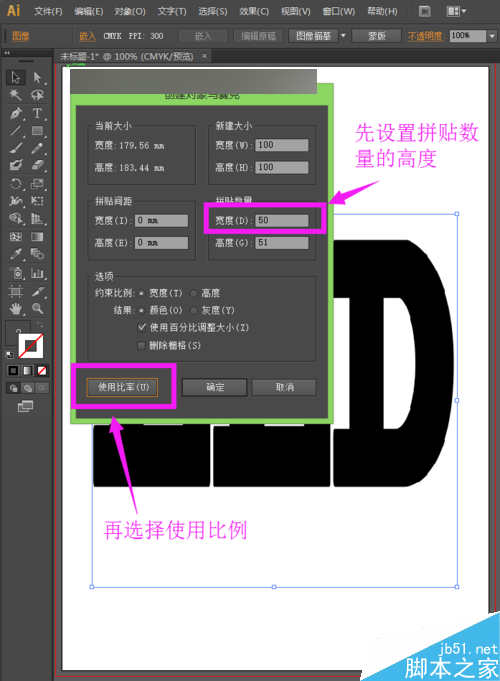Enable 删除栅格(S) checkbox

tap(141, 346)
